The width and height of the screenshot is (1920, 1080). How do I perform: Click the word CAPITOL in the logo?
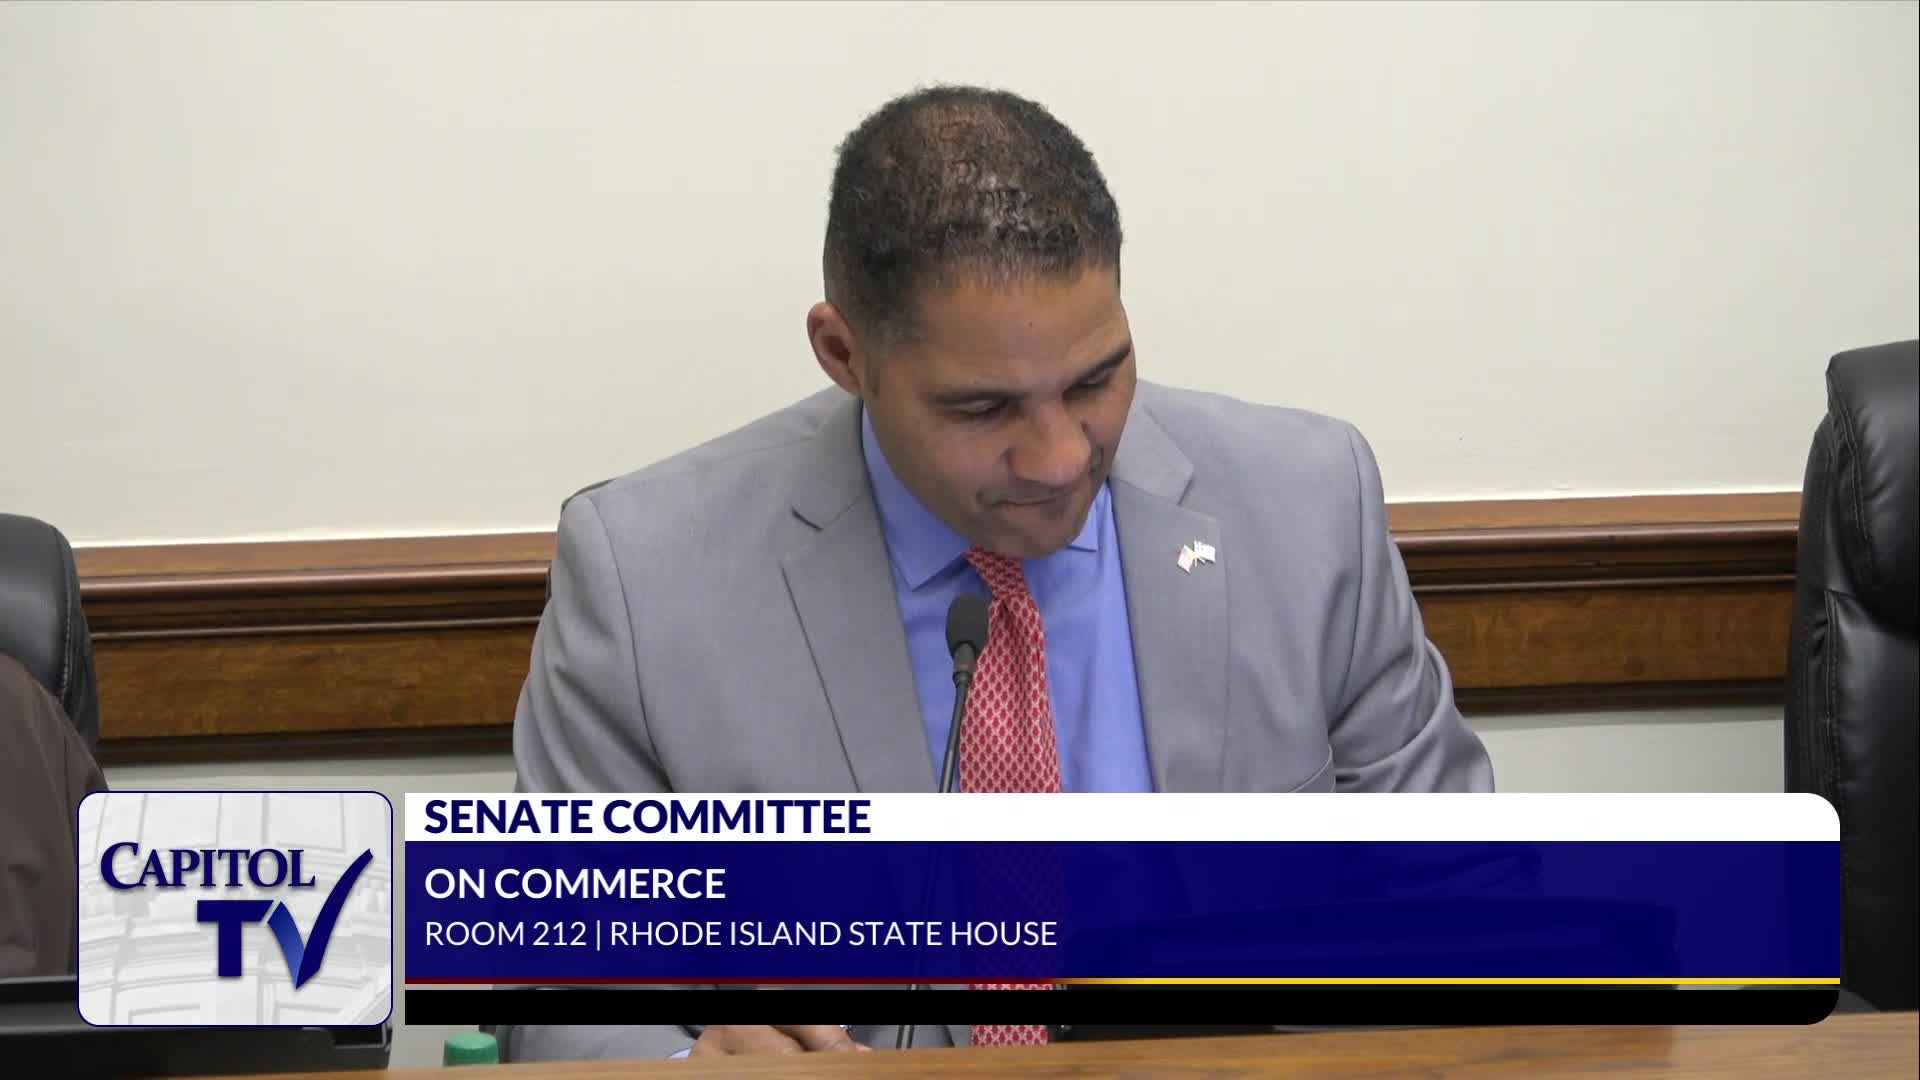pos(207,866)
